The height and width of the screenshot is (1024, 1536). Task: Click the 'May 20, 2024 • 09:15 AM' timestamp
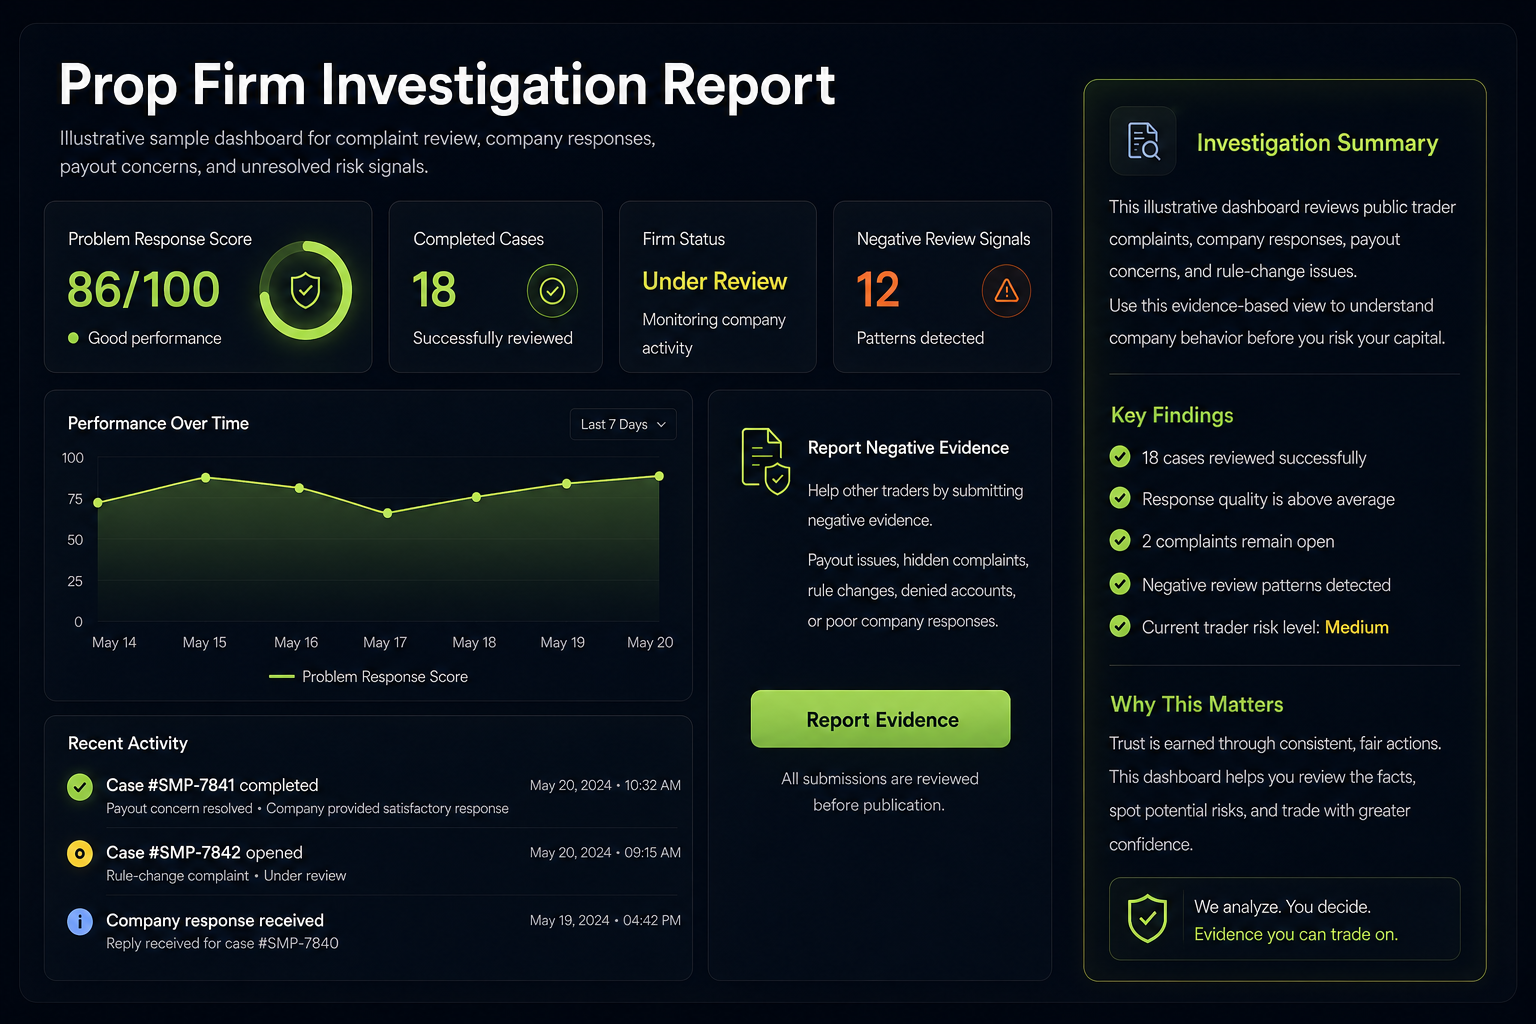click(605, 852)
